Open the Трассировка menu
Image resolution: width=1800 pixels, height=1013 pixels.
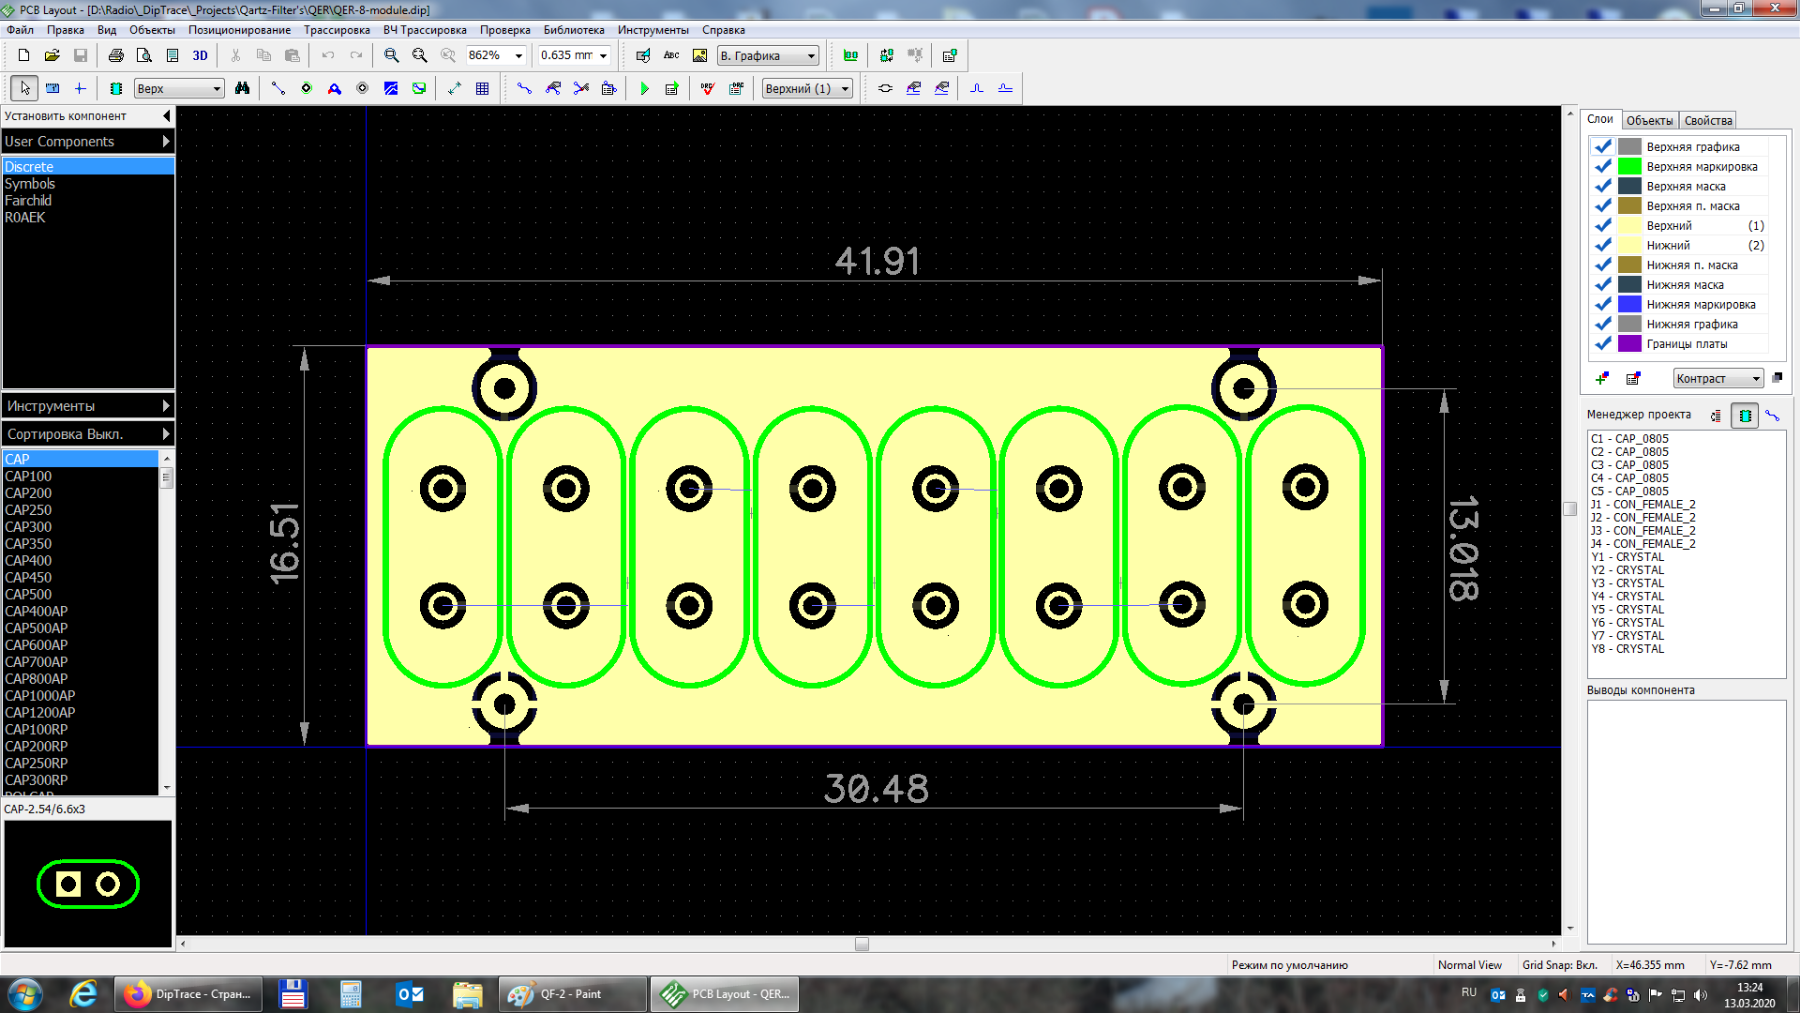click(336, 30)
